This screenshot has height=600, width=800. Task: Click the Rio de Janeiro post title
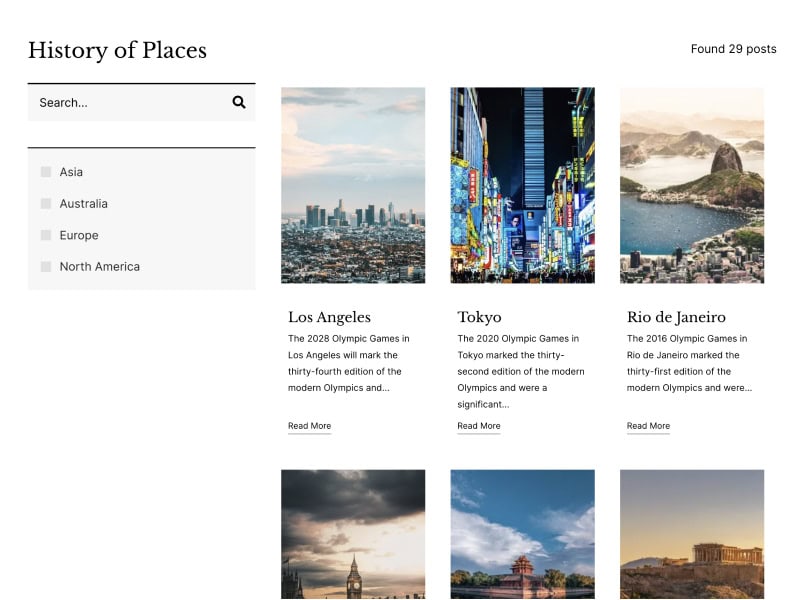tap(676, 317)
